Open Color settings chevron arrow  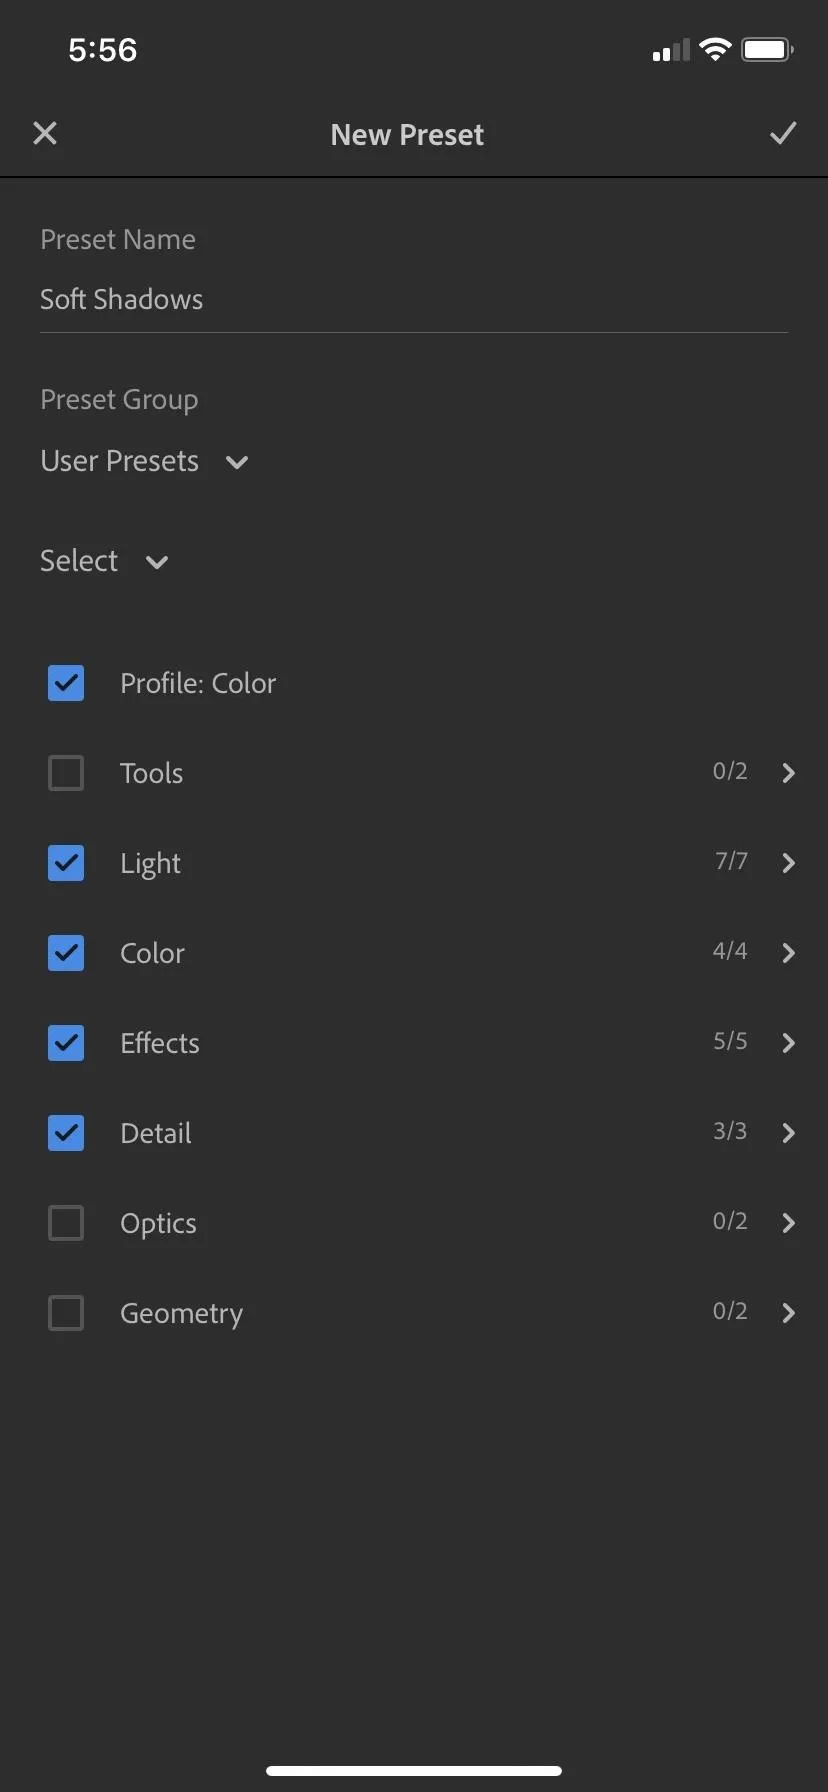pyautogui.click(x=788, y=953)
